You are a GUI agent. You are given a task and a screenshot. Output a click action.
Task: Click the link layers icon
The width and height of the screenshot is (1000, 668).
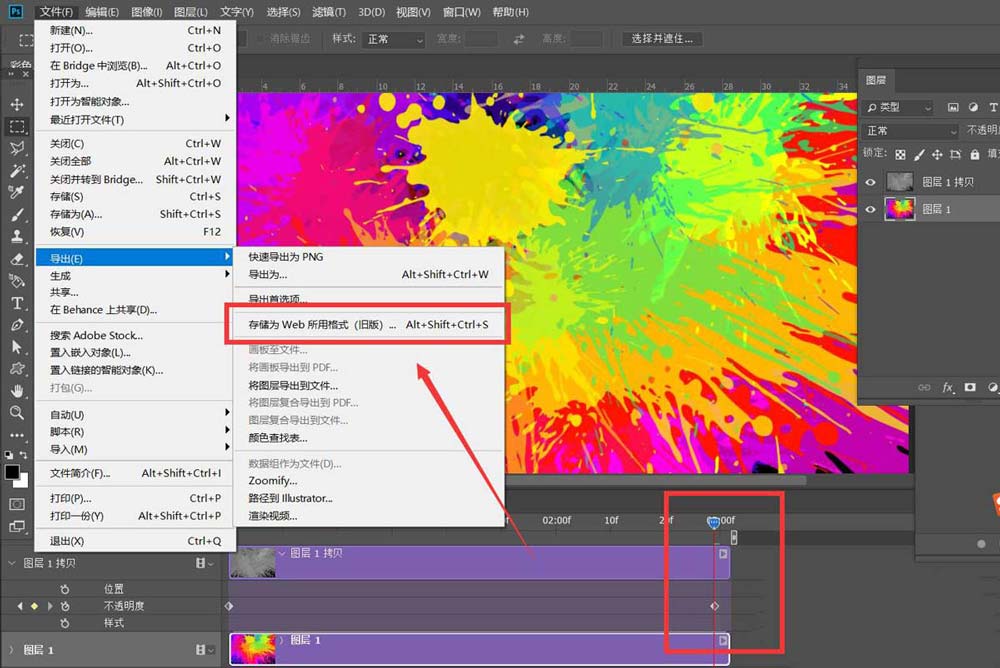(x=924, y=387)
